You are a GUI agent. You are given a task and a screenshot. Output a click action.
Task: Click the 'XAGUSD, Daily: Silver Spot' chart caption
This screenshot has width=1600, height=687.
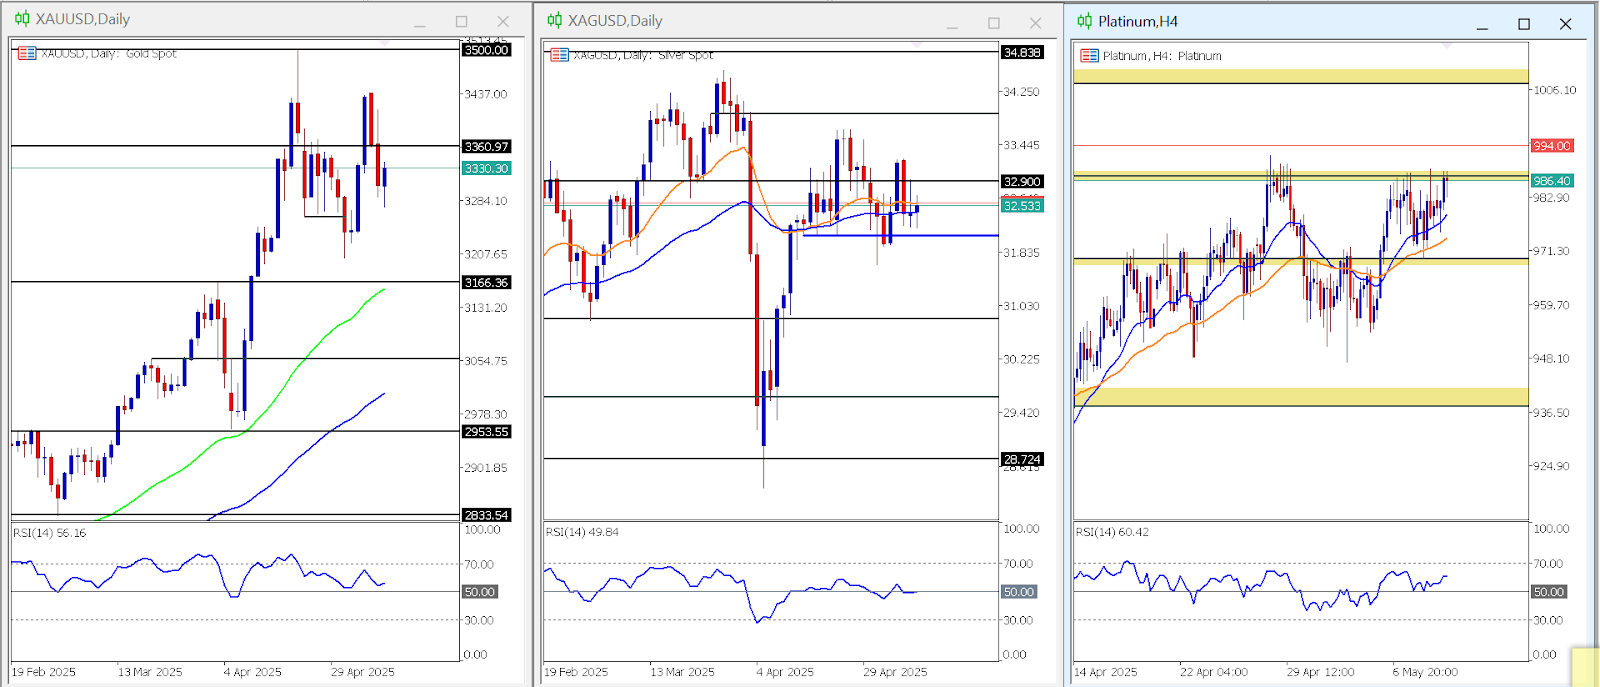tap(643, 54)
